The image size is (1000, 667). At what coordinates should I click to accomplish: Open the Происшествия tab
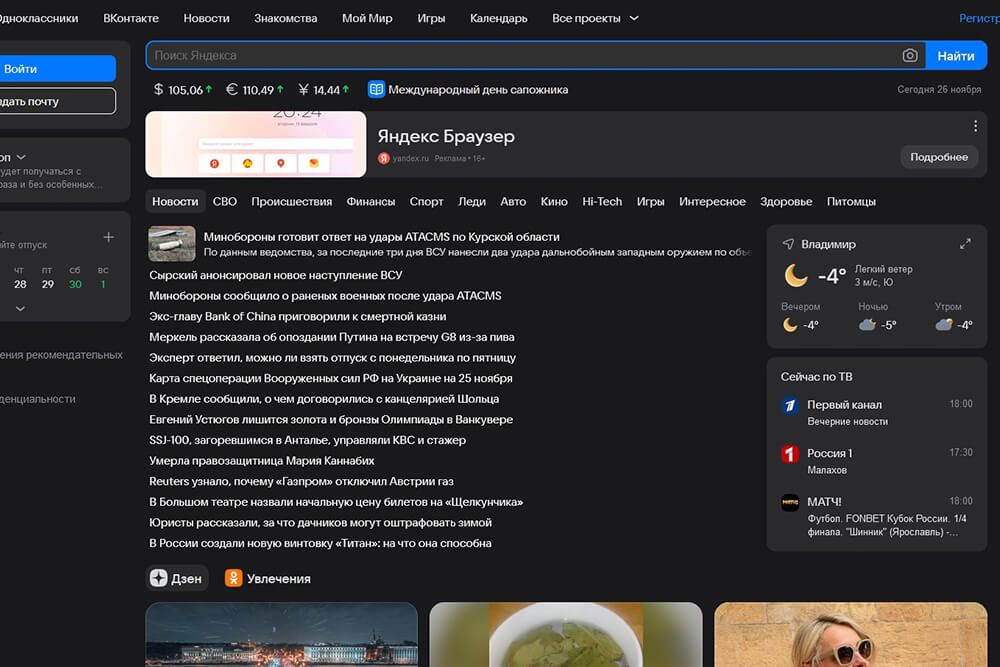click(x=291, y=202)
